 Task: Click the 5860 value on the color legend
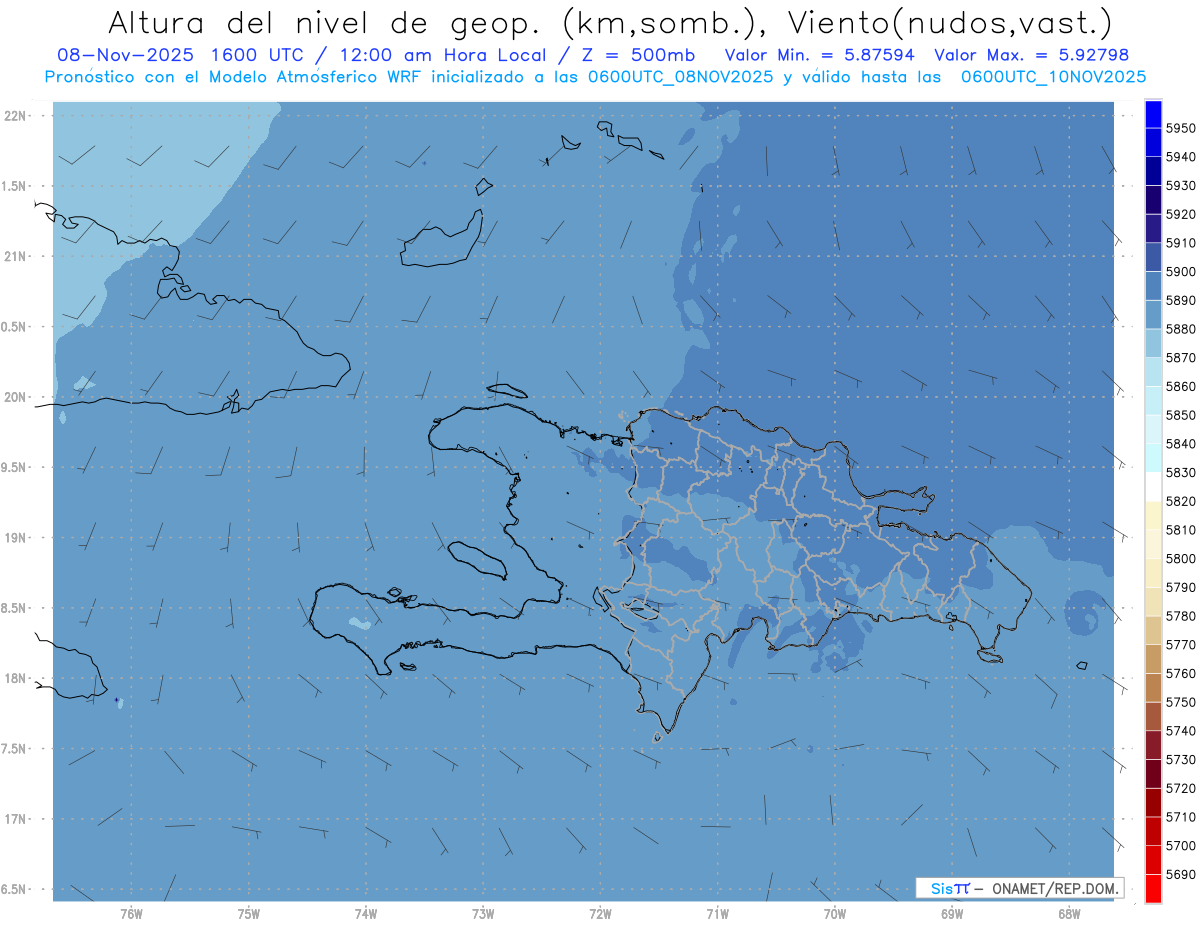(1182, 386)
